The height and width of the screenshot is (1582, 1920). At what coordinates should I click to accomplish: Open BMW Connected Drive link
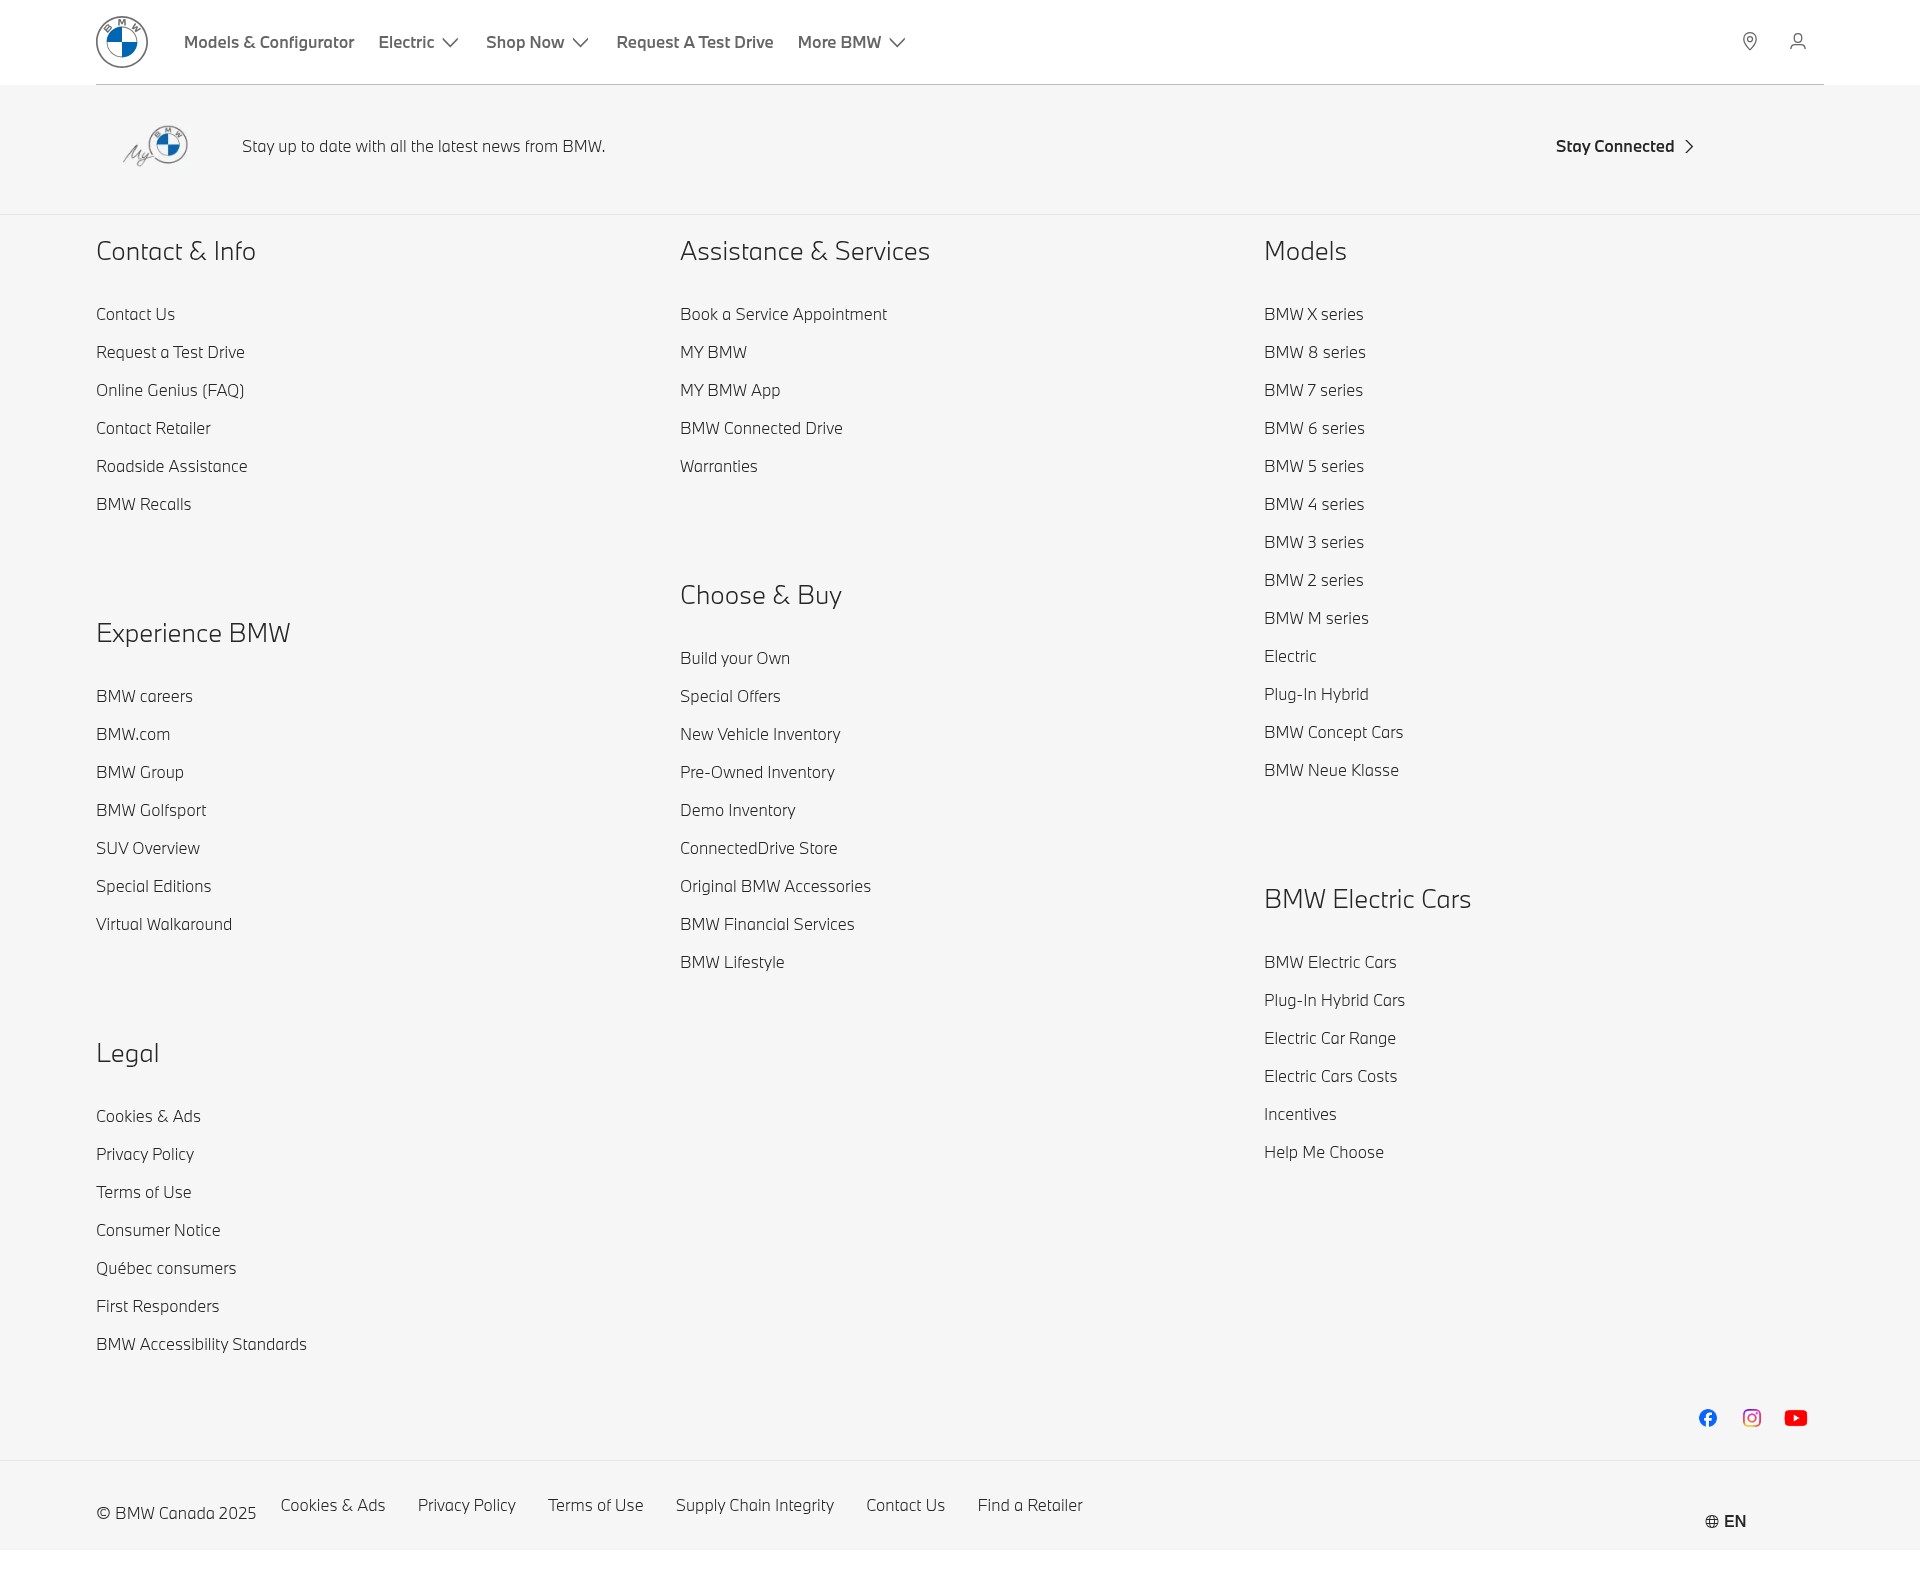[x=761, y=428]
